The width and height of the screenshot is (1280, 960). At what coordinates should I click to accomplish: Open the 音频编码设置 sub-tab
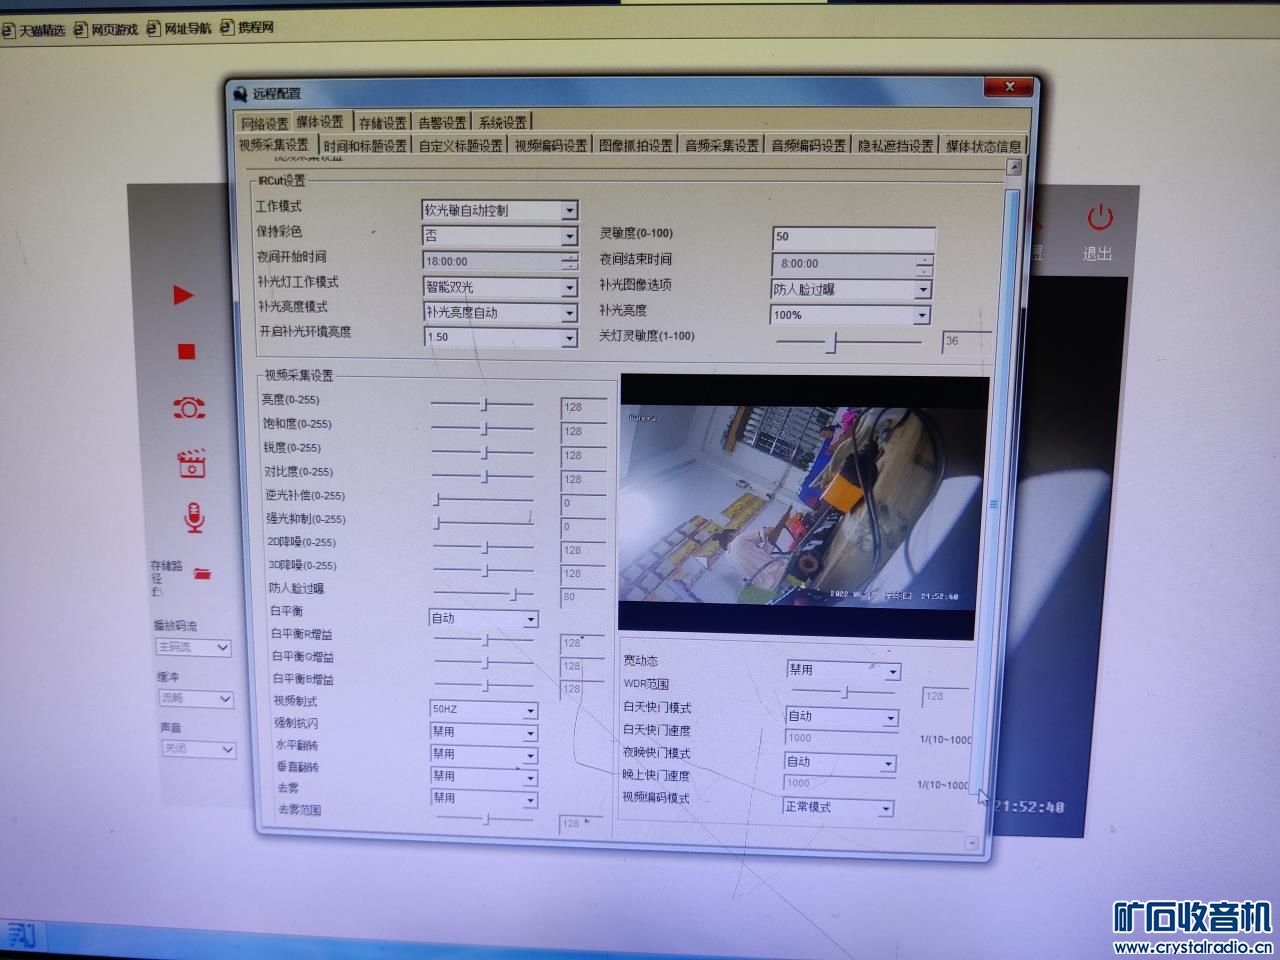809,145
